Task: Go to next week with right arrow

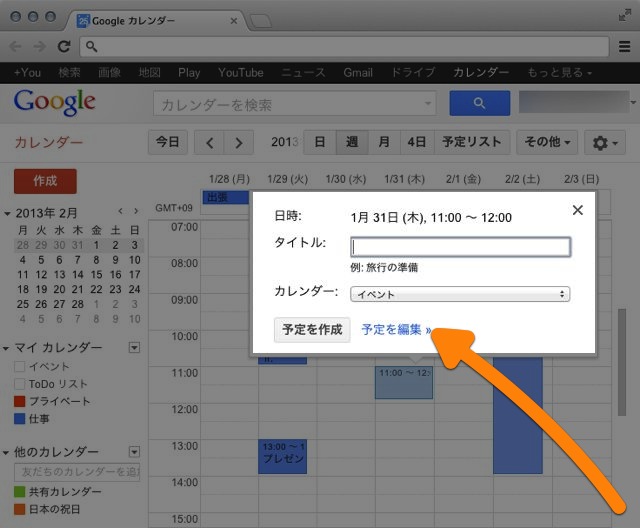Action: click(x=239, y=142)
